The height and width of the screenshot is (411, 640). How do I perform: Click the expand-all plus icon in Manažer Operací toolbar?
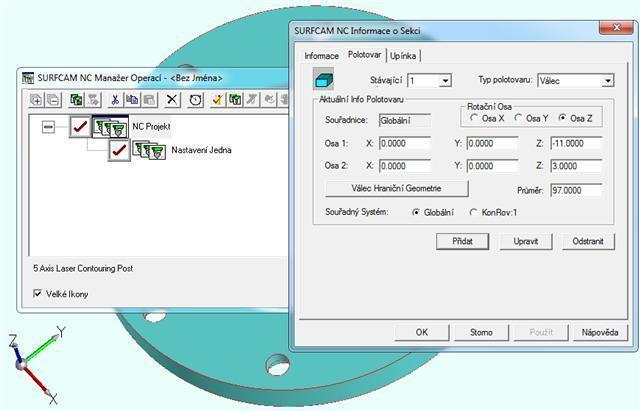tap(36, 100)
